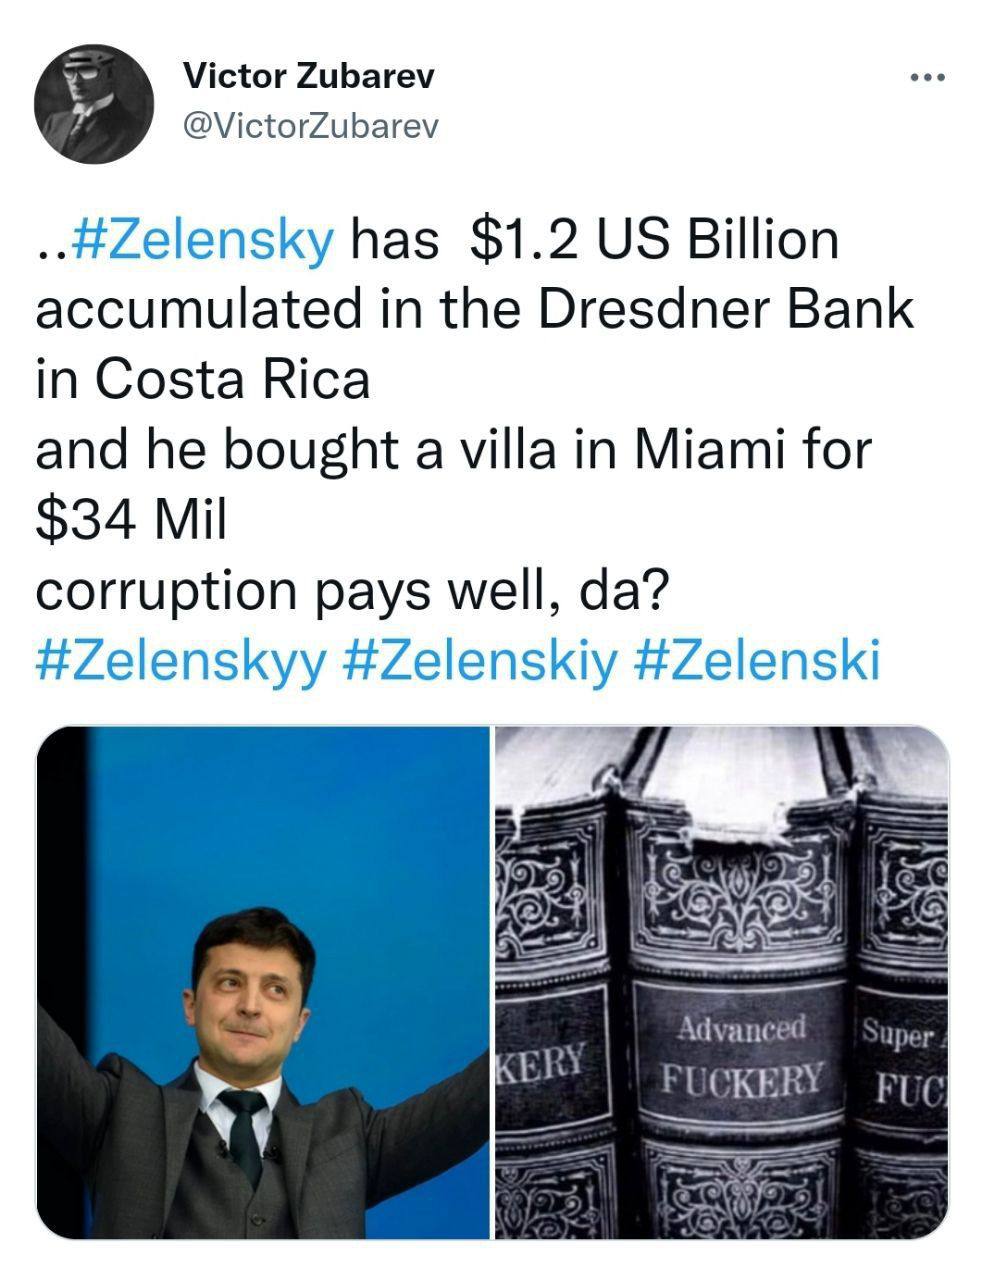
Task: Click the partial "KERY" book spine label
Action: pos(541,1063)
